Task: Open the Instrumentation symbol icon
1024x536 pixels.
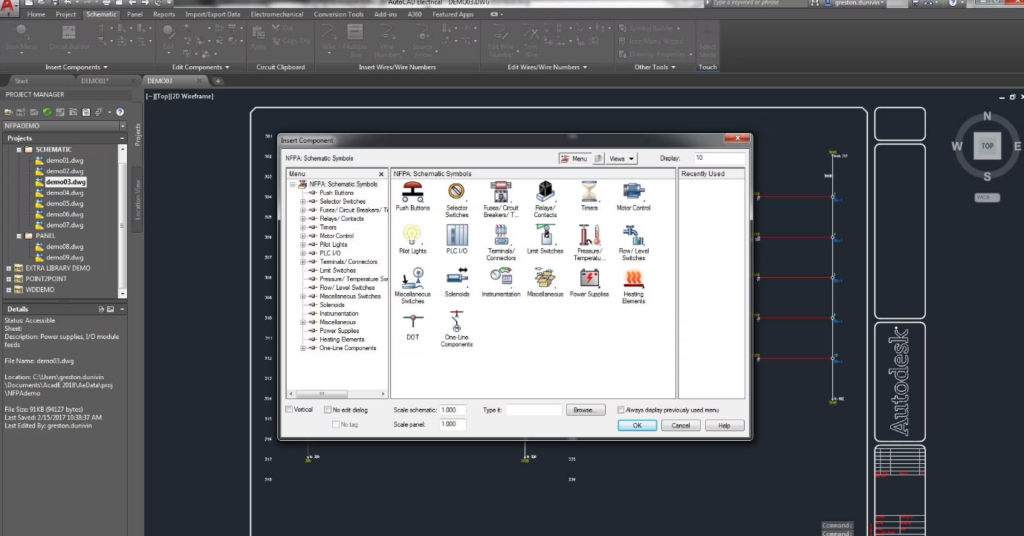Action: [501, 279]
